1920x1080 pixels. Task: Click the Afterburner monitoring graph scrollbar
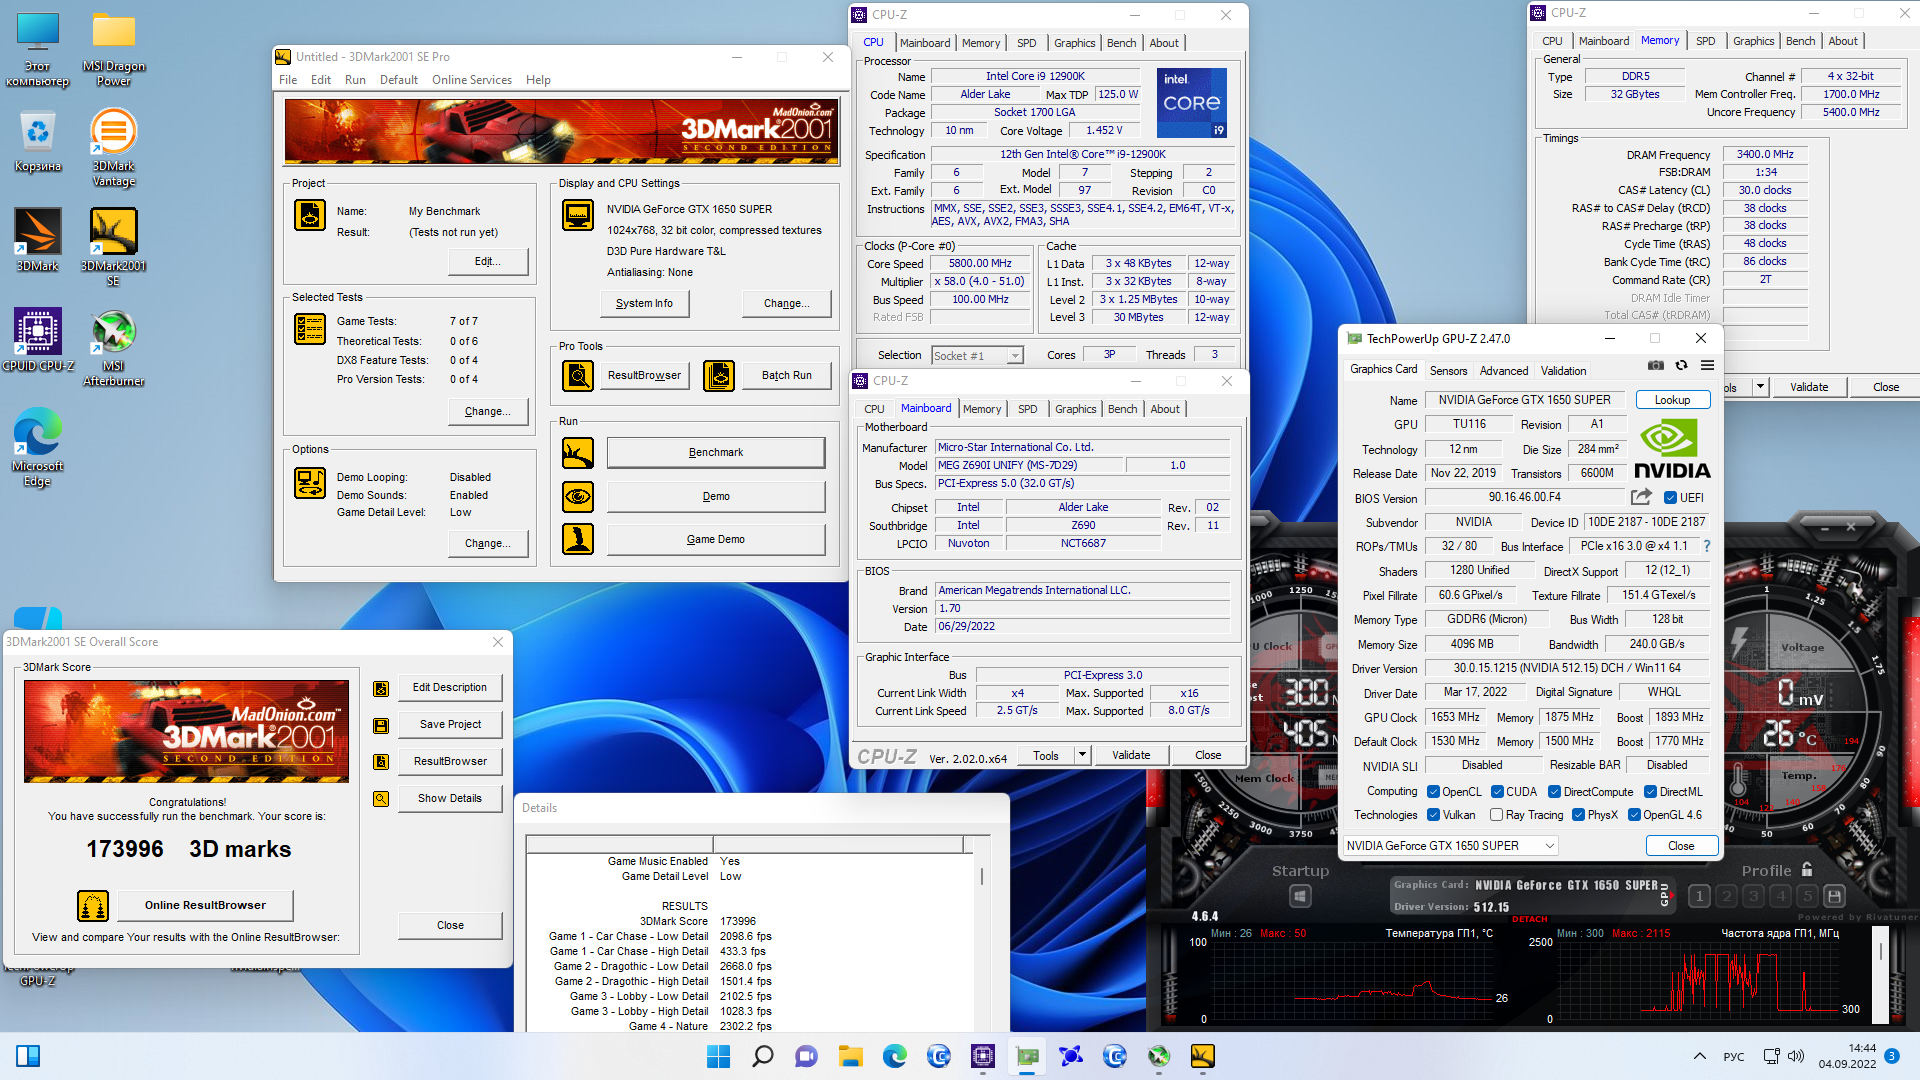pos(1881,975)
